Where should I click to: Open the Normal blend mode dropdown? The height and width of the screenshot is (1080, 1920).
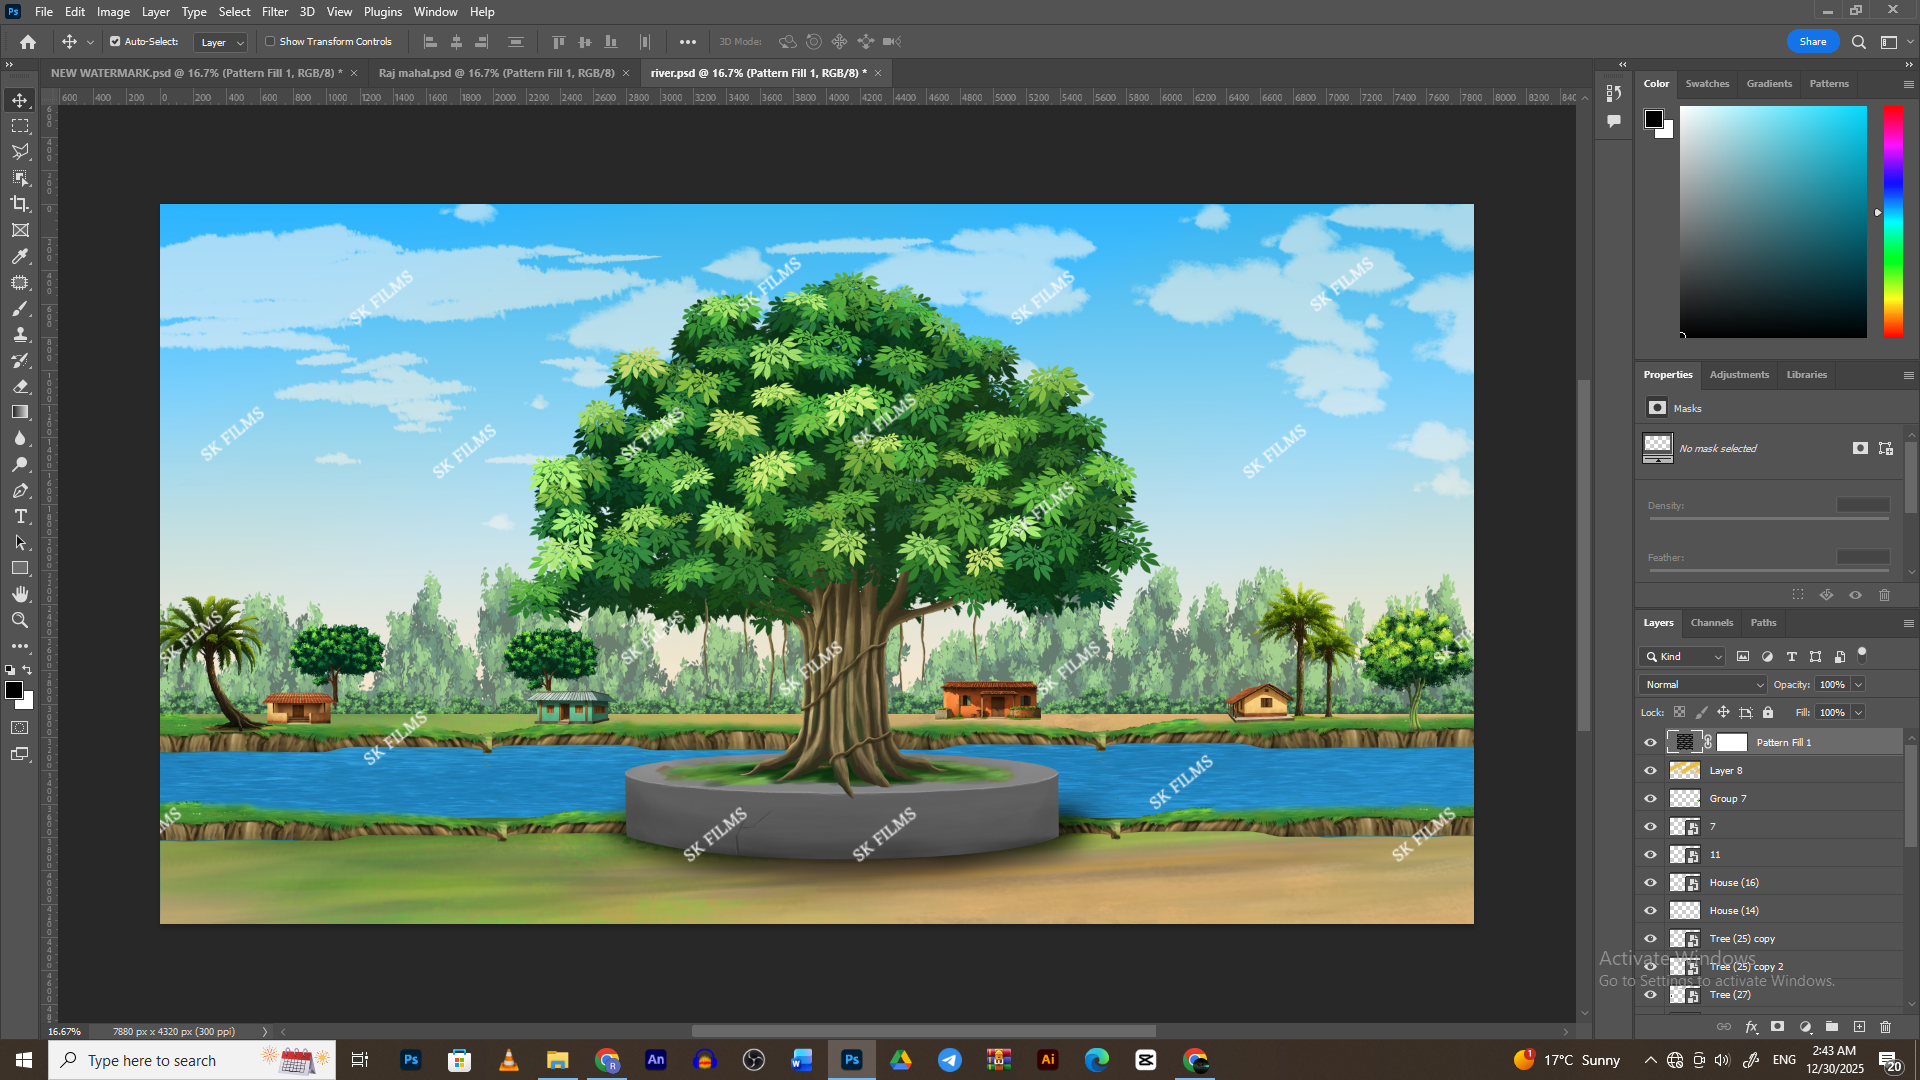[x=1702, y=685]
